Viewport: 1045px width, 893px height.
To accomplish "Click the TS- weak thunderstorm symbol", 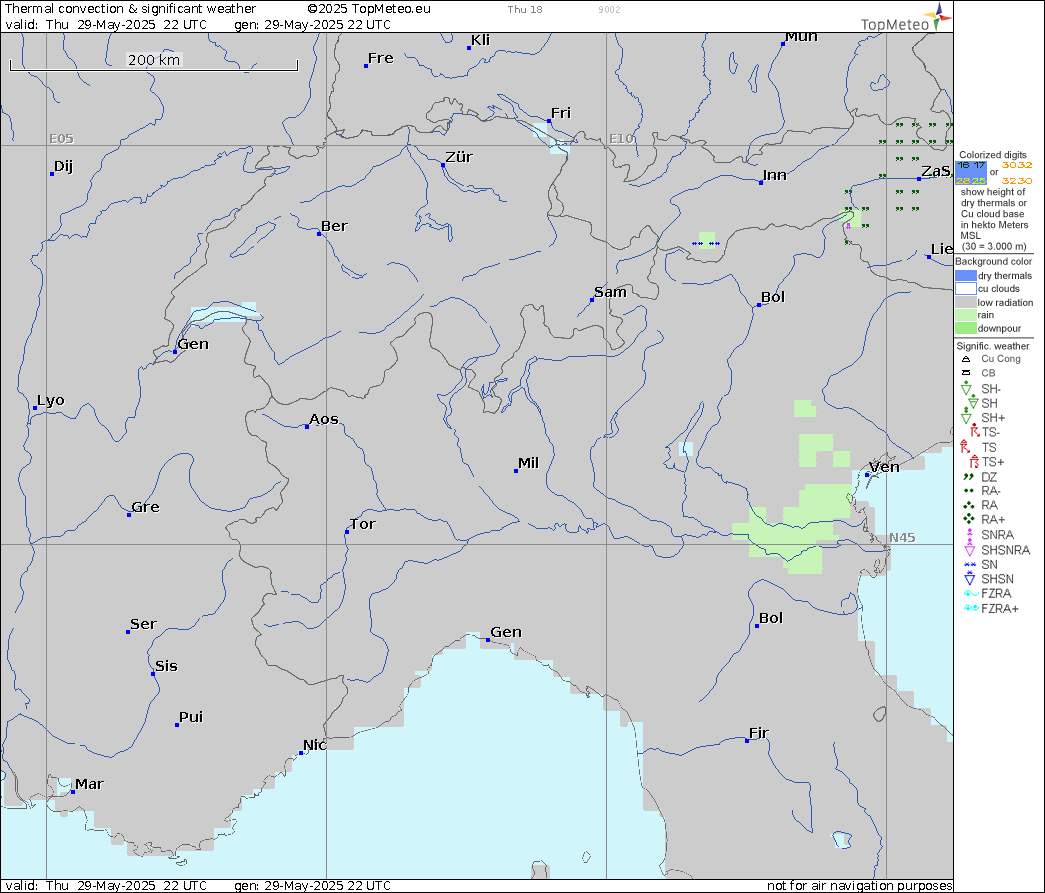I will 974,431.
